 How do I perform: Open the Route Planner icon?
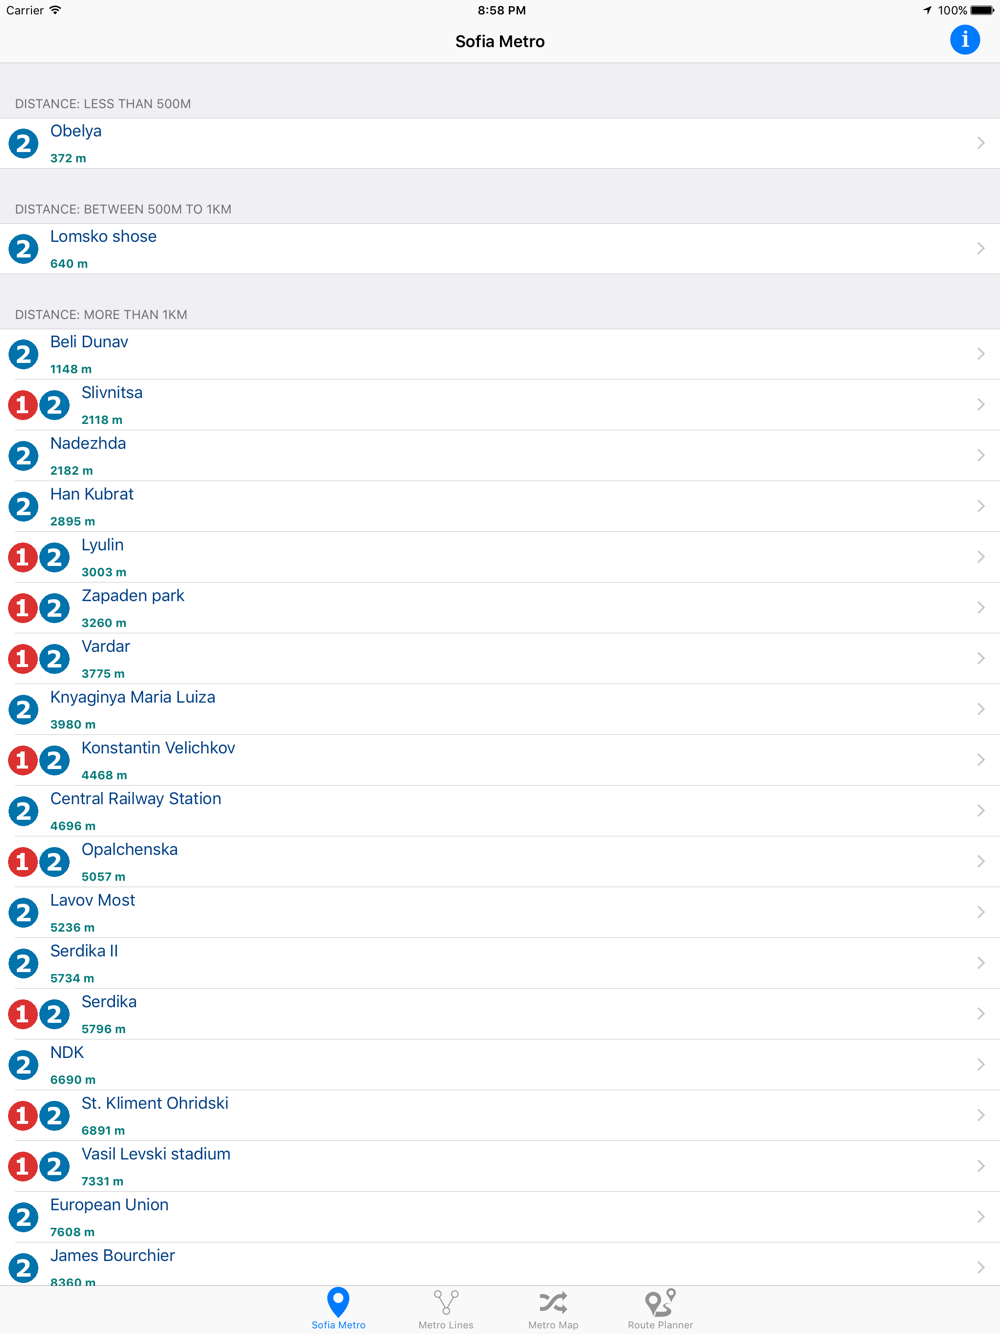click(660, 1302)
